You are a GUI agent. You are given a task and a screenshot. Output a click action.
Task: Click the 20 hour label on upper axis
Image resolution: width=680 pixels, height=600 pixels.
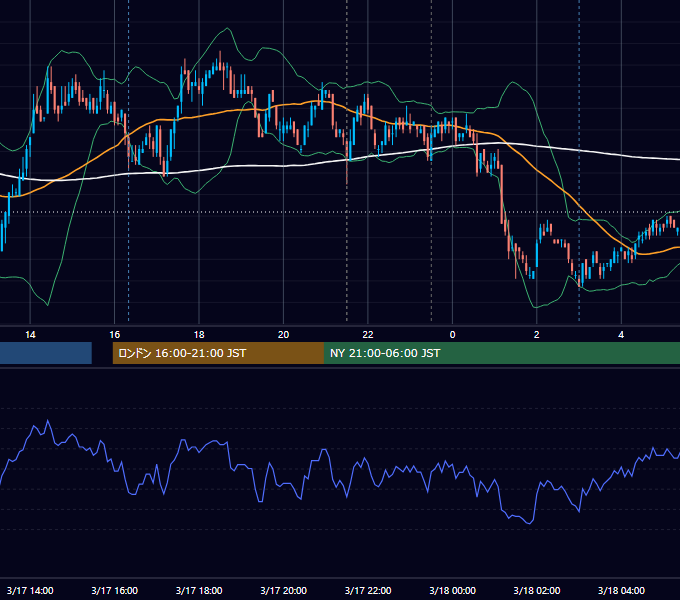[x=283, y=335]
